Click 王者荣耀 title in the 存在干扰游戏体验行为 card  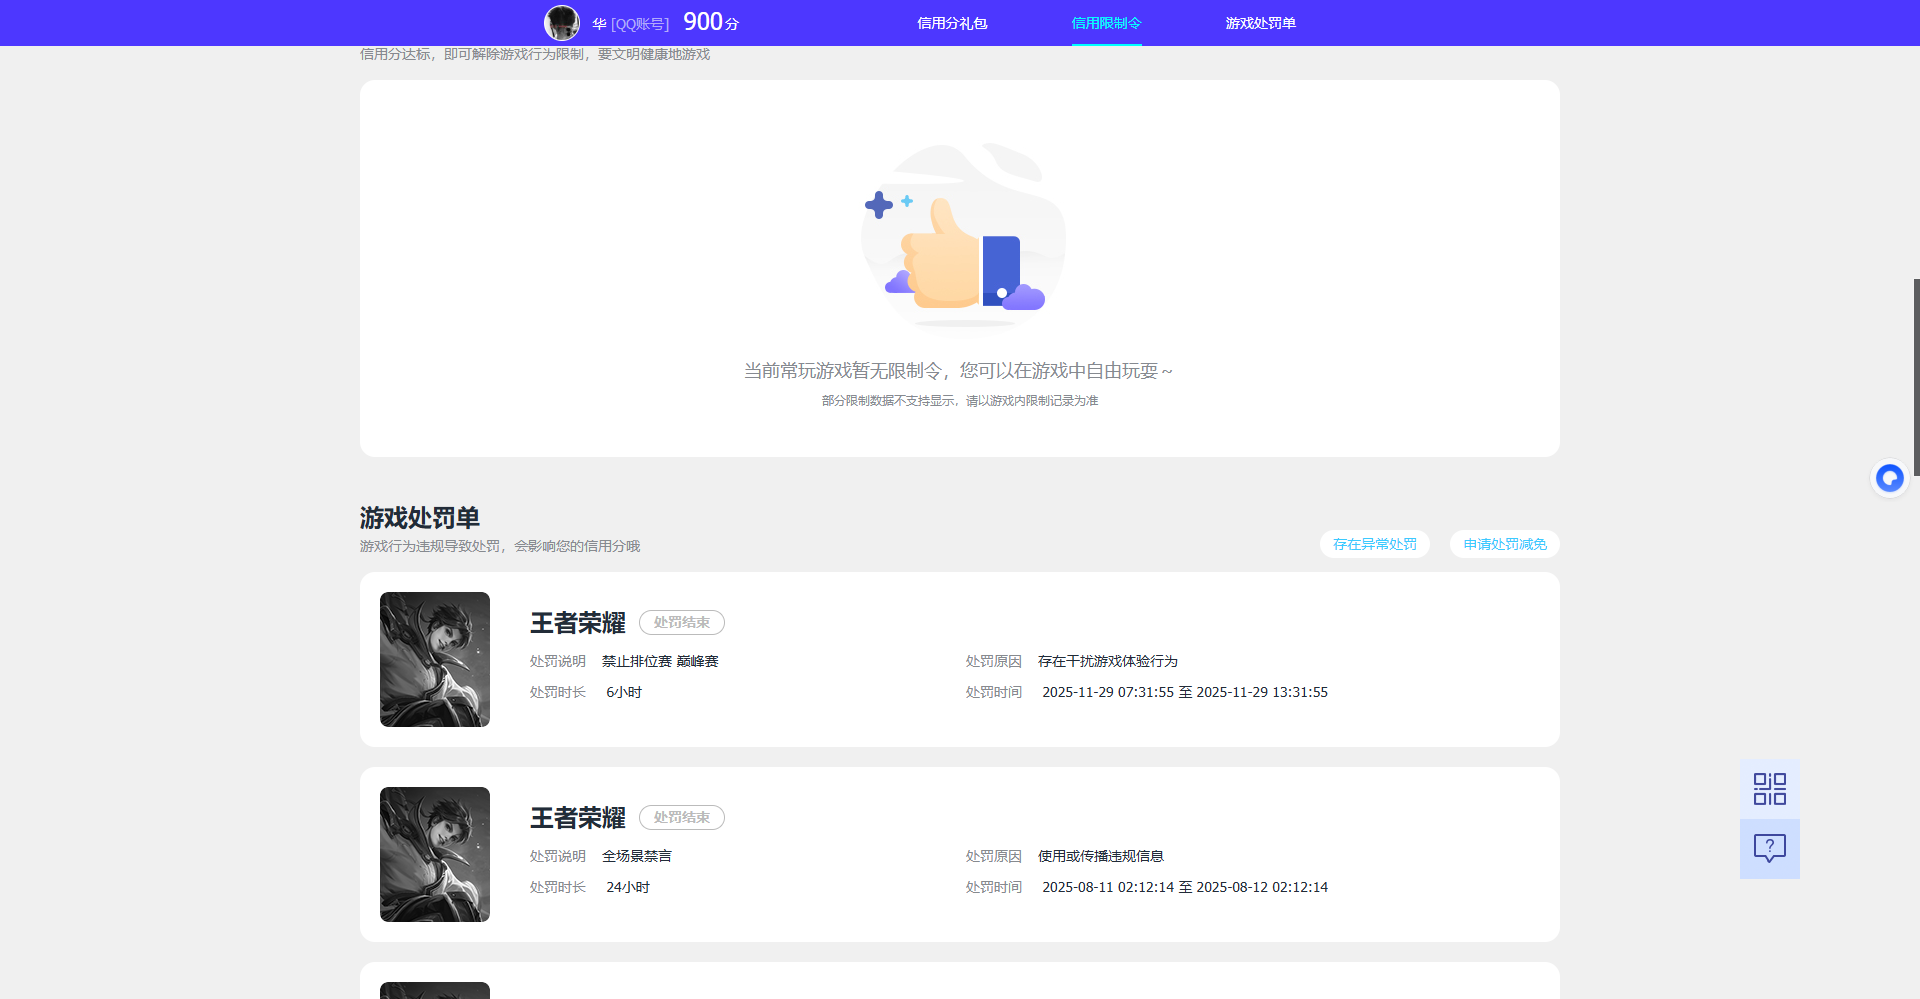point(577,623)
